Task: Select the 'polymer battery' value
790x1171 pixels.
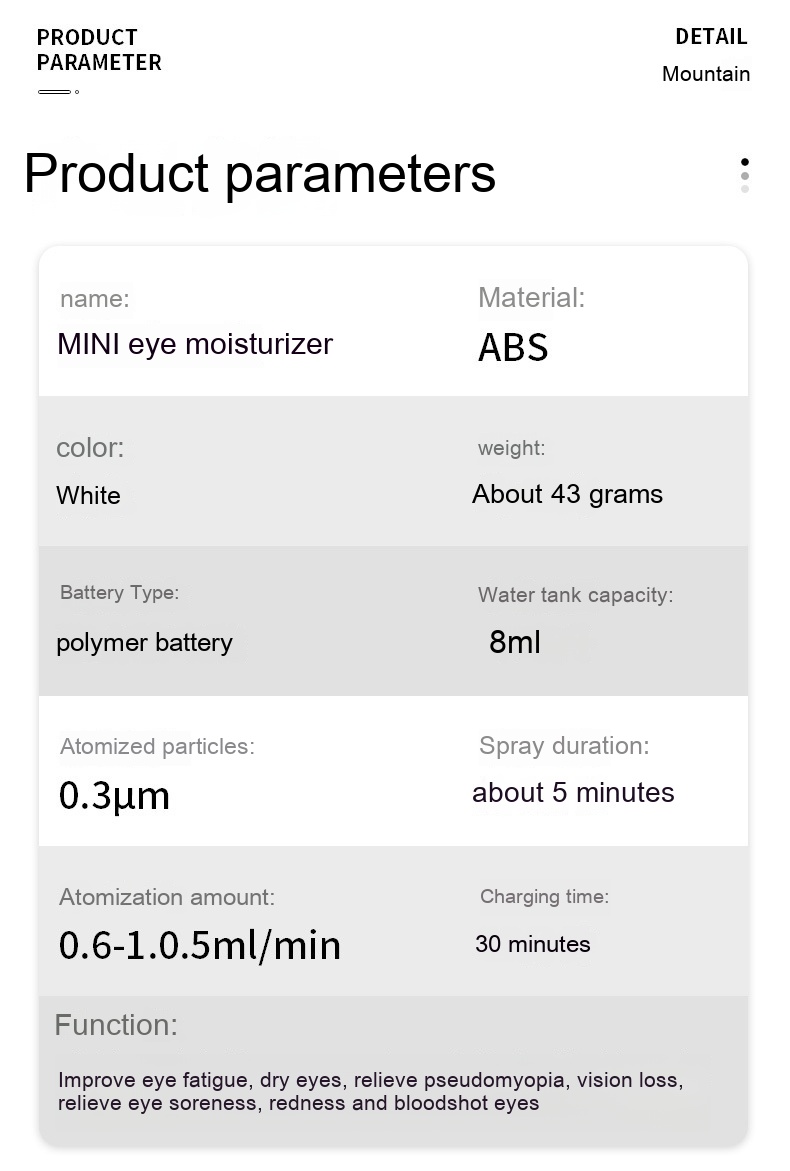Action: pos(144,642)
